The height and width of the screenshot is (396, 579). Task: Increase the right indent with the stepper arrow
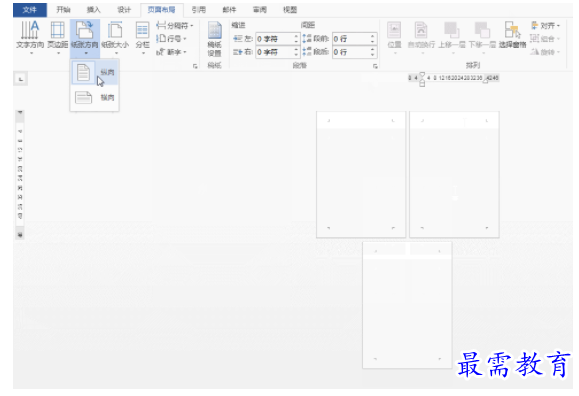click(296, 50)
